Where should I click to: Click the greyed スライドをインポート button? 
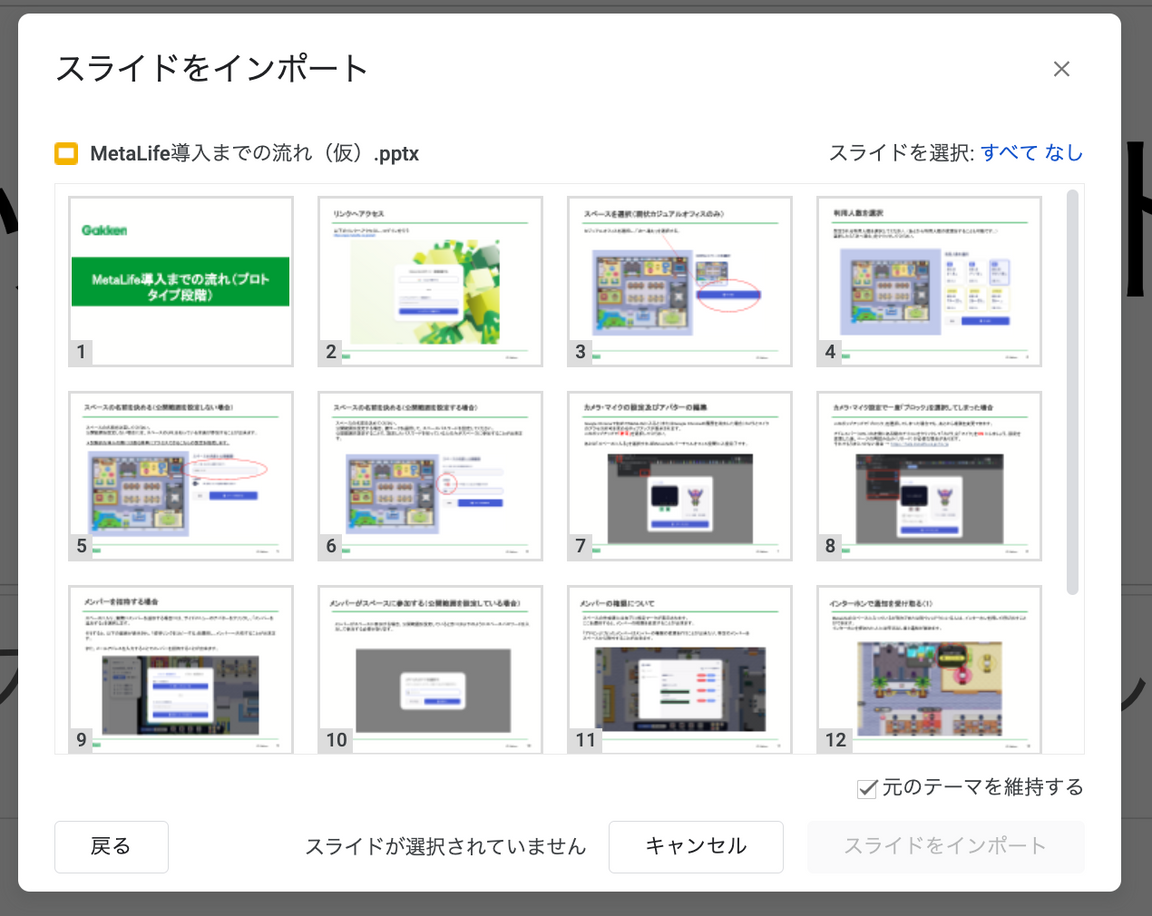pyautogui.click(x=945, y=846)
